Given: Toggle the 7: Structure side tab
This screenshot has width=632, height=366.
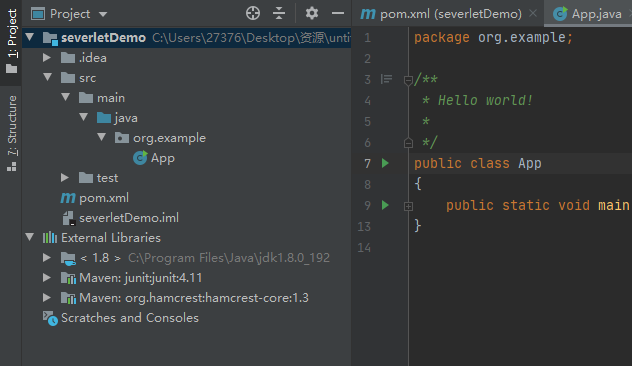Looking at the screenshot, I should click(11, 133).
